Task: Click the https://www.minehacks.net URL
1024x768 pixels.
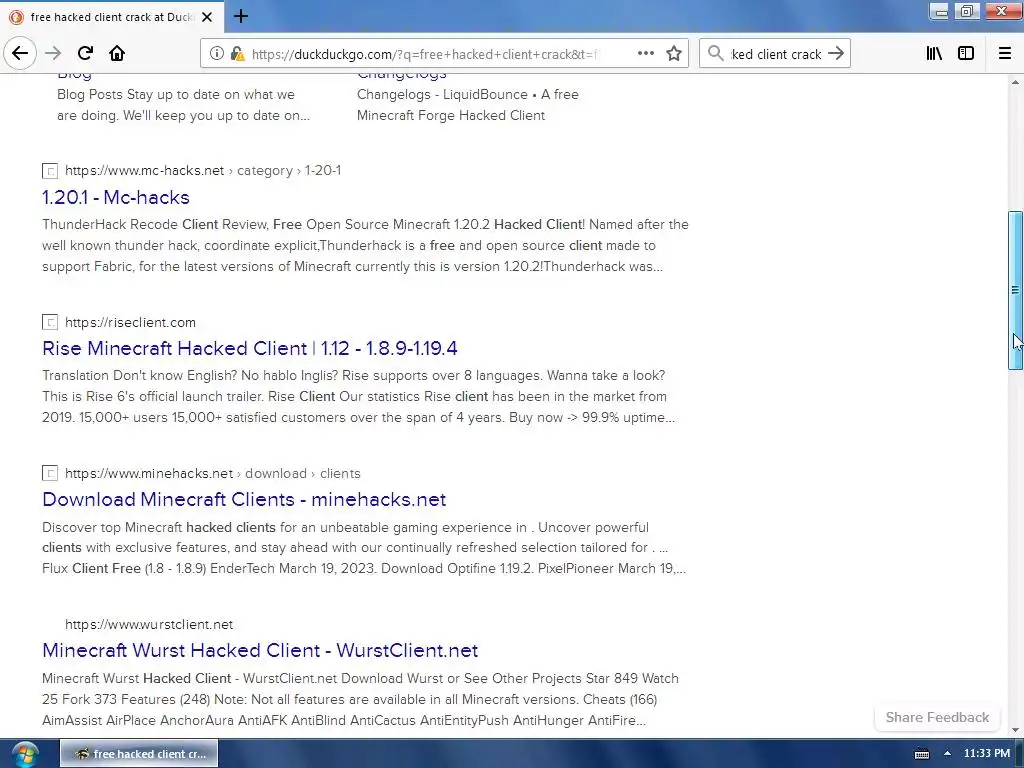Action: 149,473
